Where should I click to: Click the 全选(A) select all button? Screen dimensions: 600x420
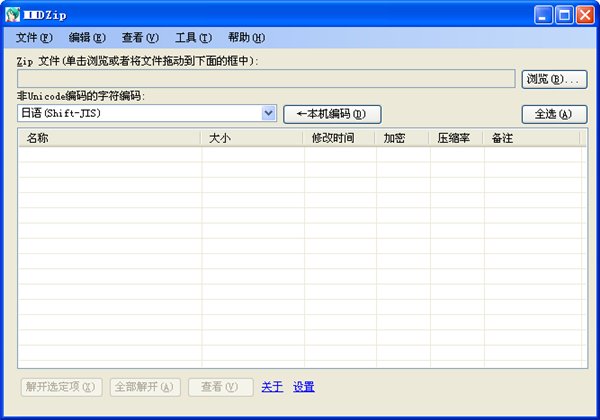point(554,114)
